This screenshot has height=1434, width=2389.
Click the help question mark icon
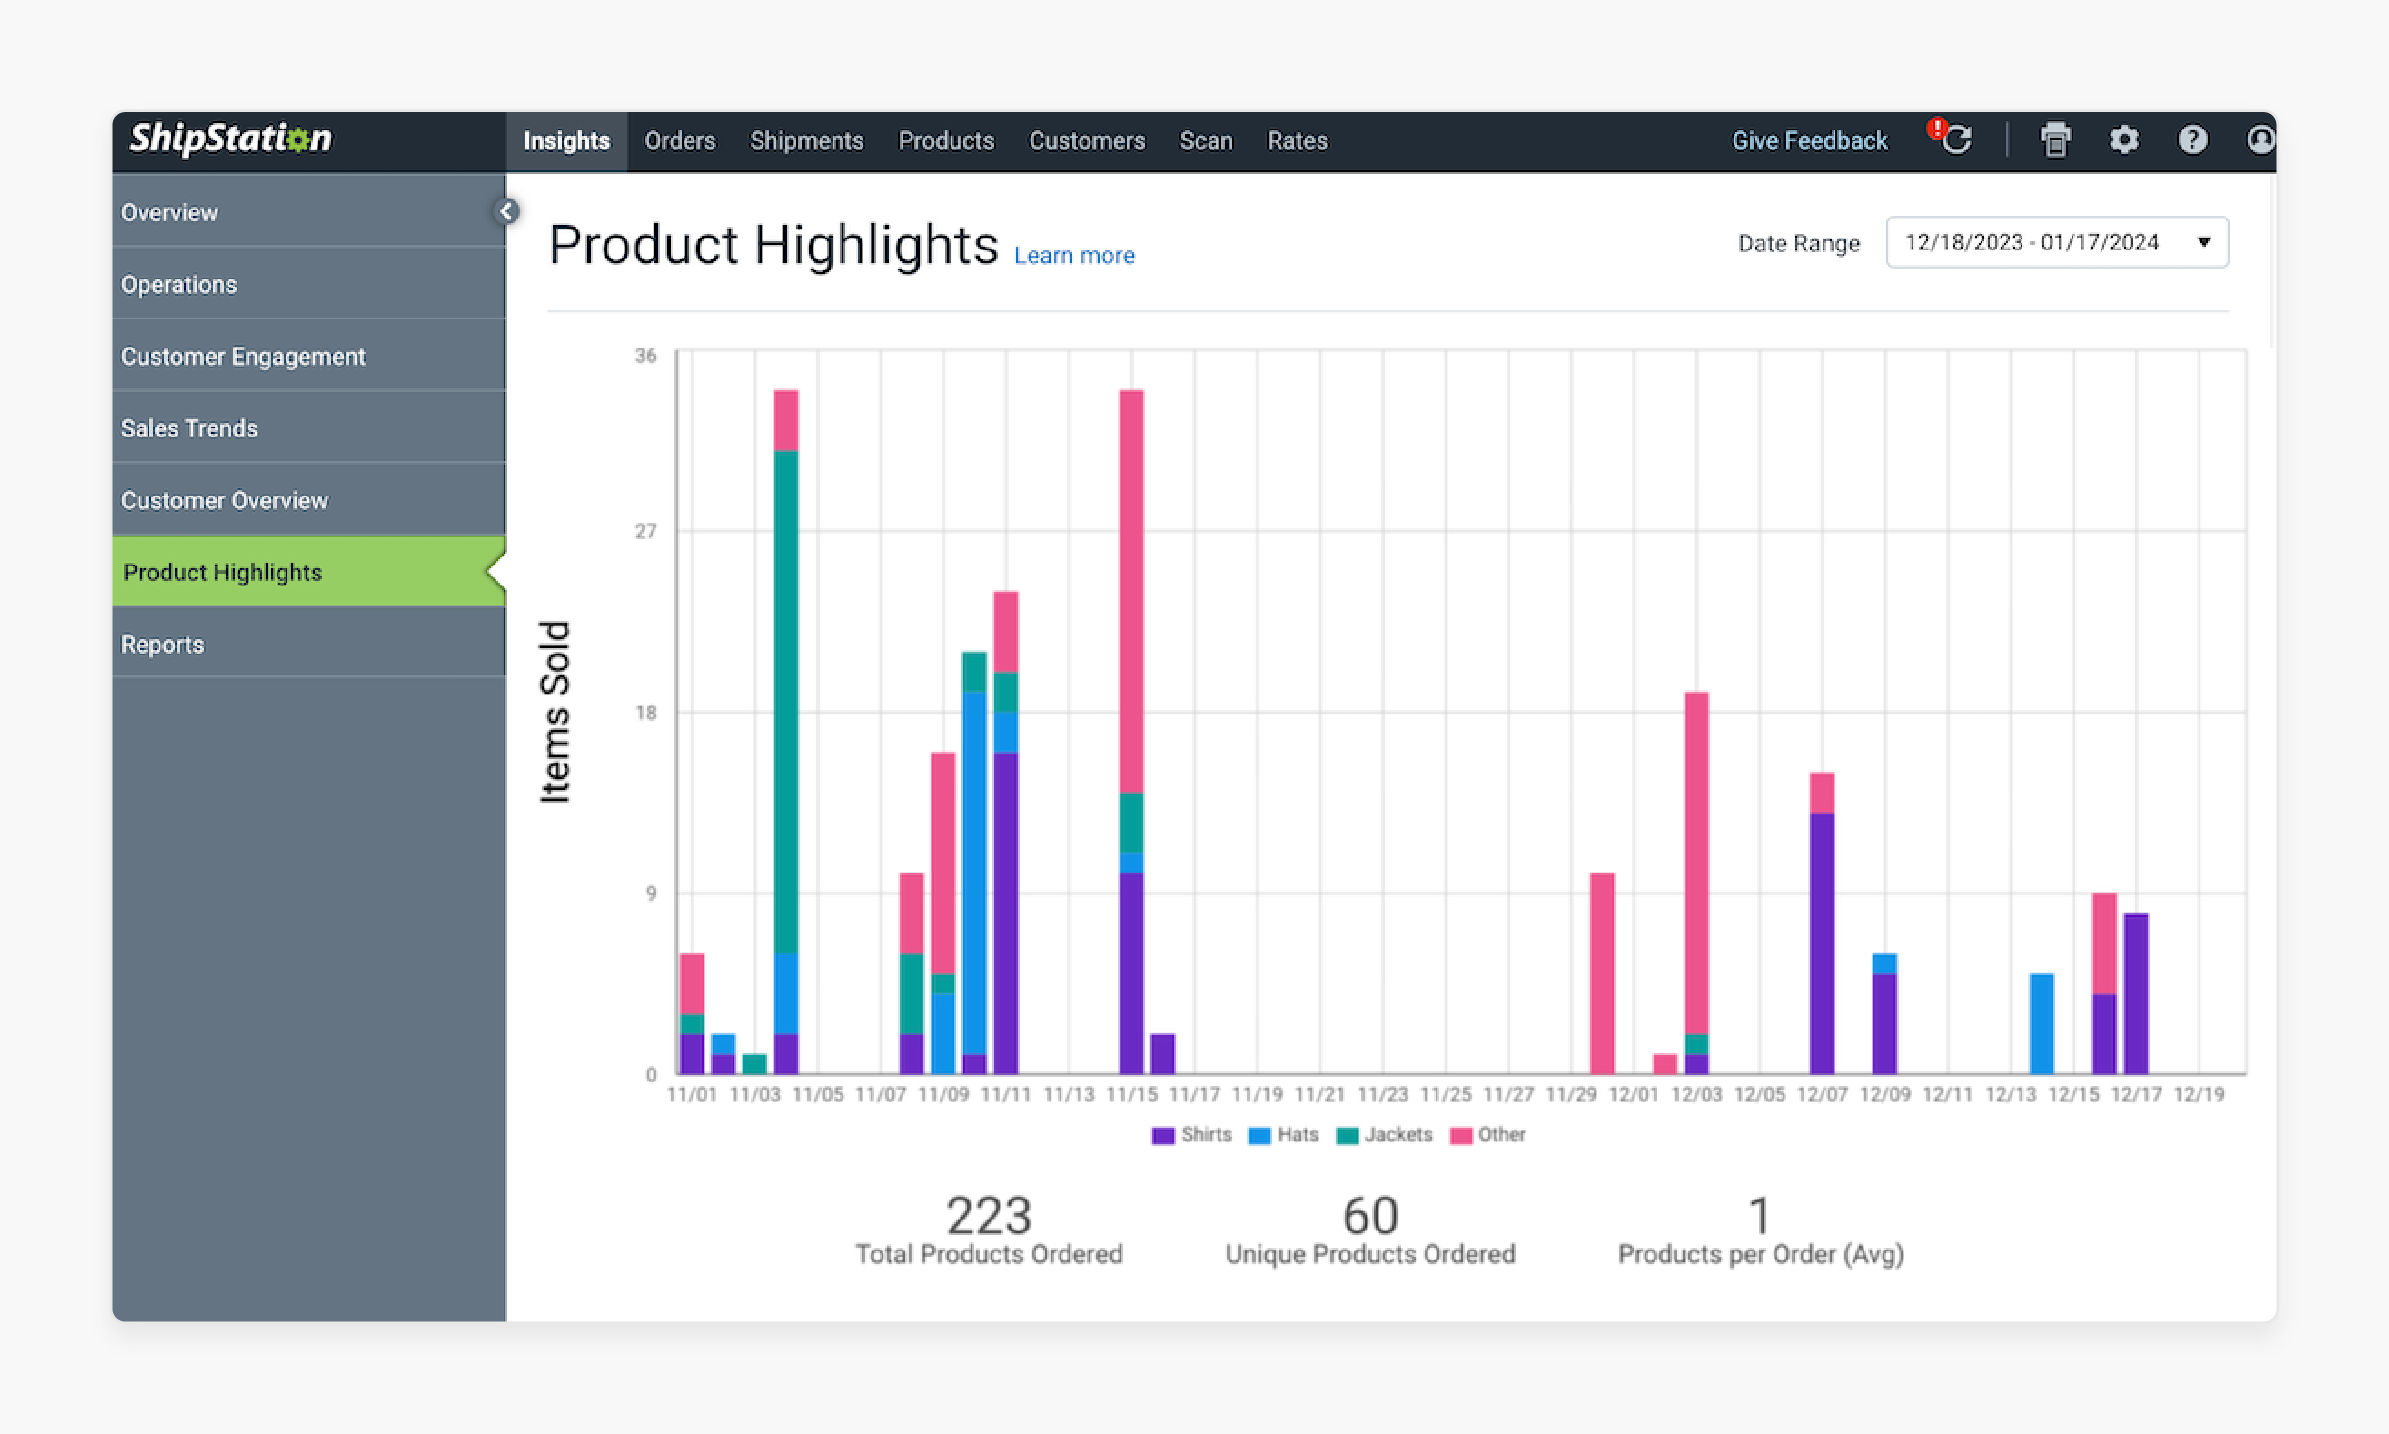coord(2193,140)
